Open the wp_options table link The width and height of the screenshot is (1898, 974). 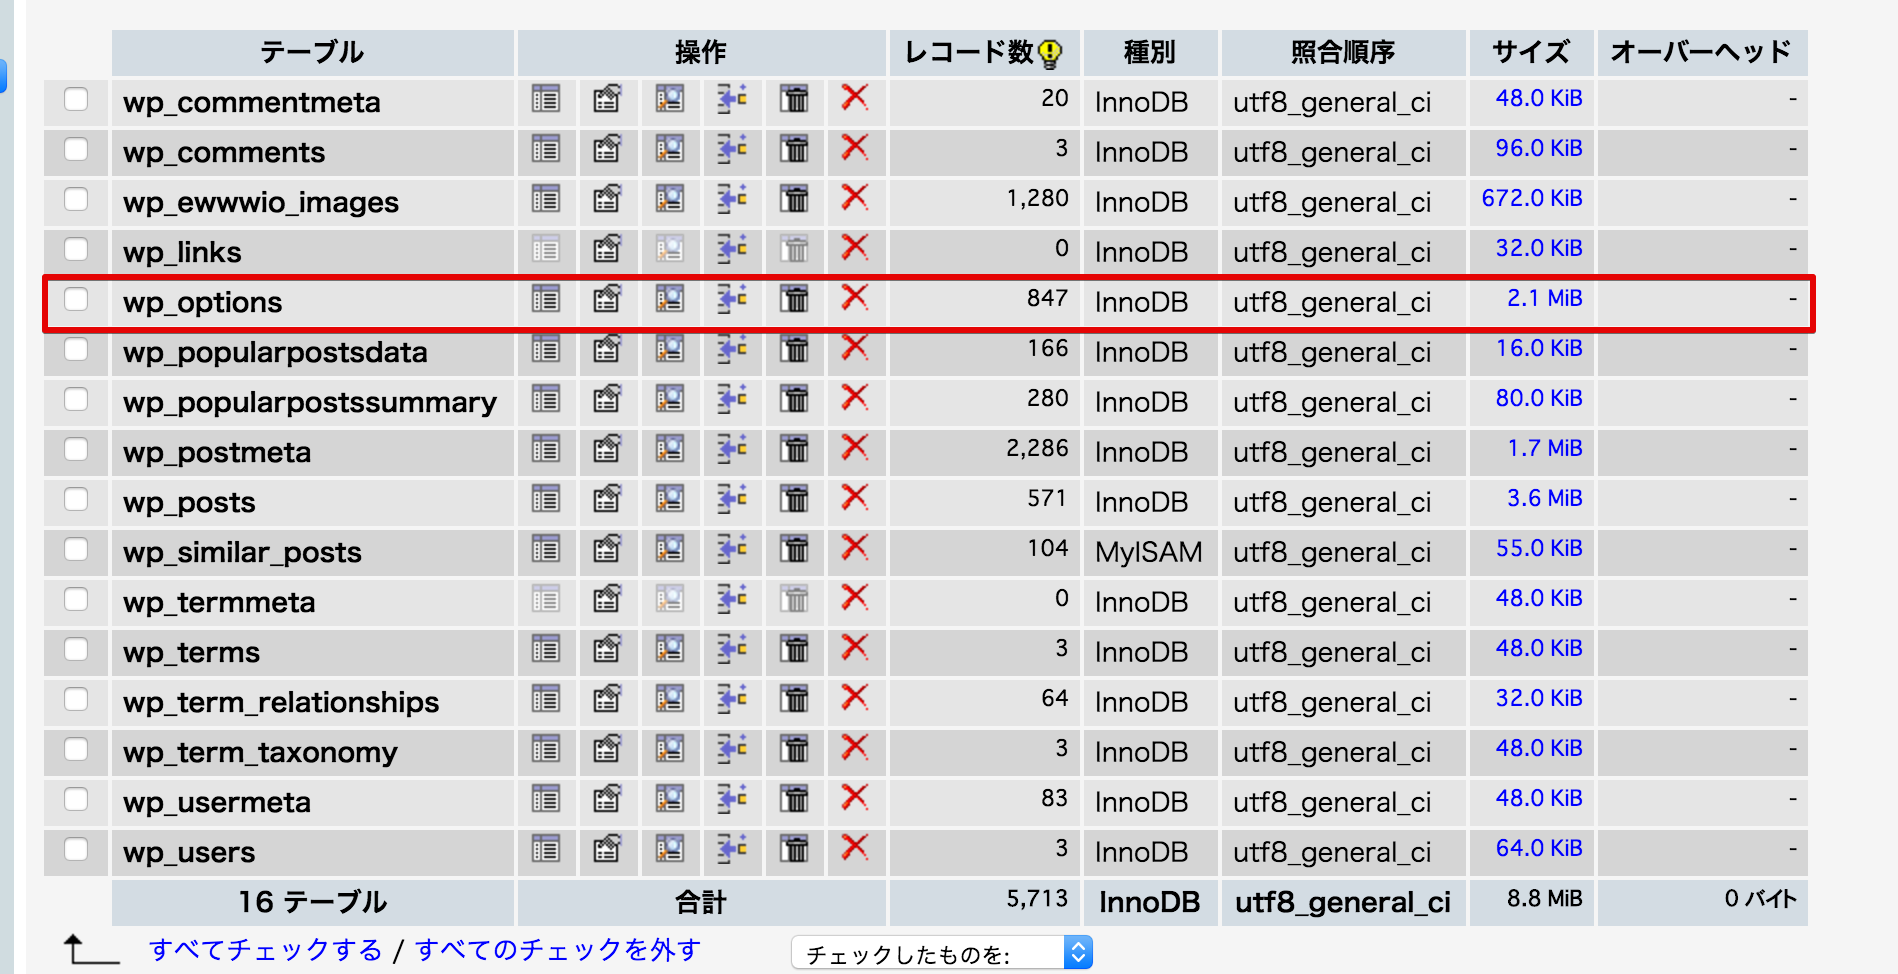pos(203,302)
